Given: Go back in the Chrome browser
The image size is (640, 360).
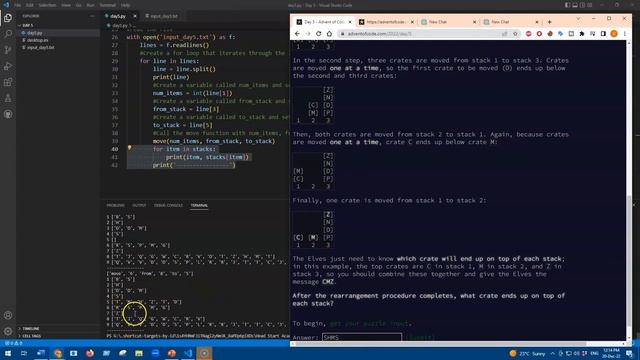Looking at the screenshot, I should click(x=297, y=34).
